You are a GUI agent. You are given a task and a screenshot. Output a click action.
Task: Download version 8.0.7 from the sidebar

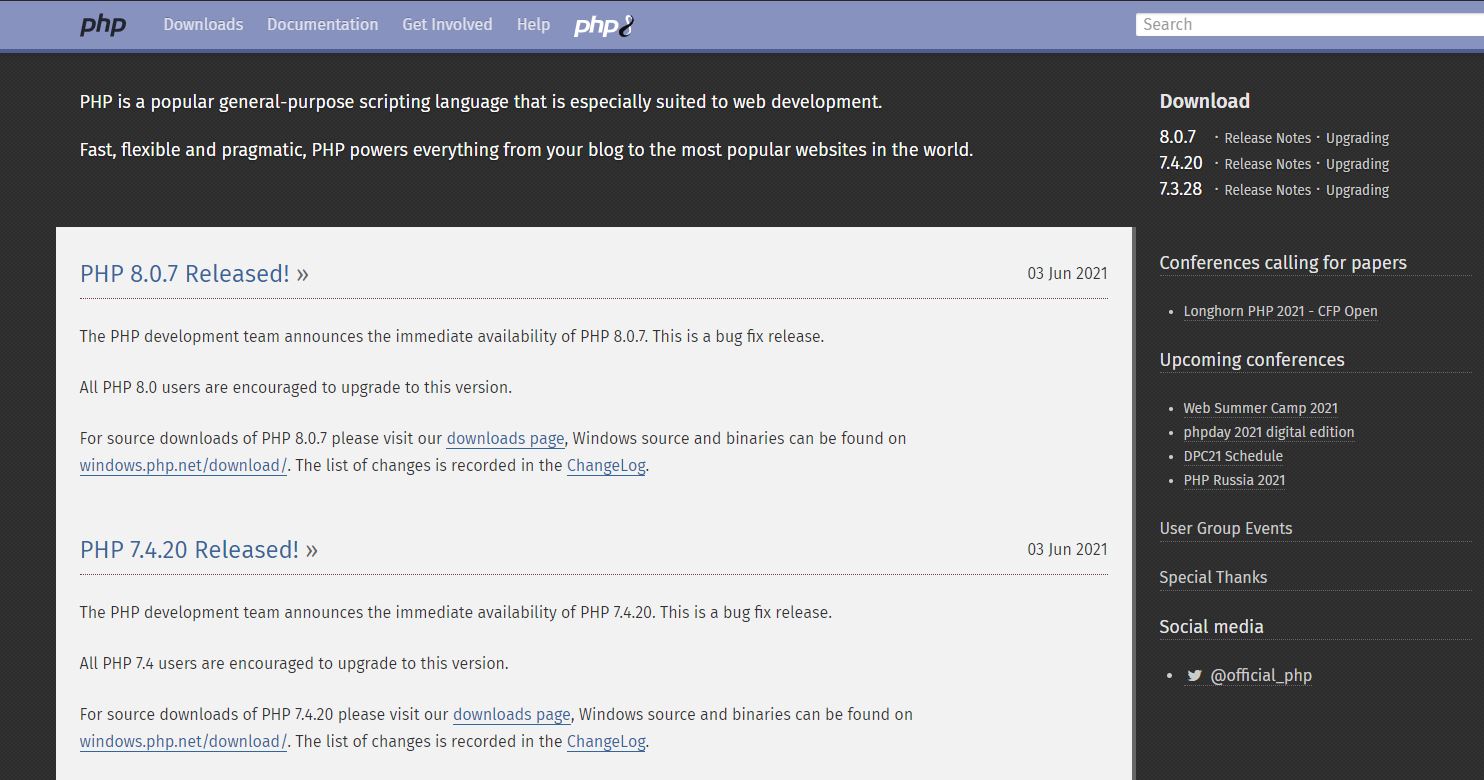point(1178,137)
